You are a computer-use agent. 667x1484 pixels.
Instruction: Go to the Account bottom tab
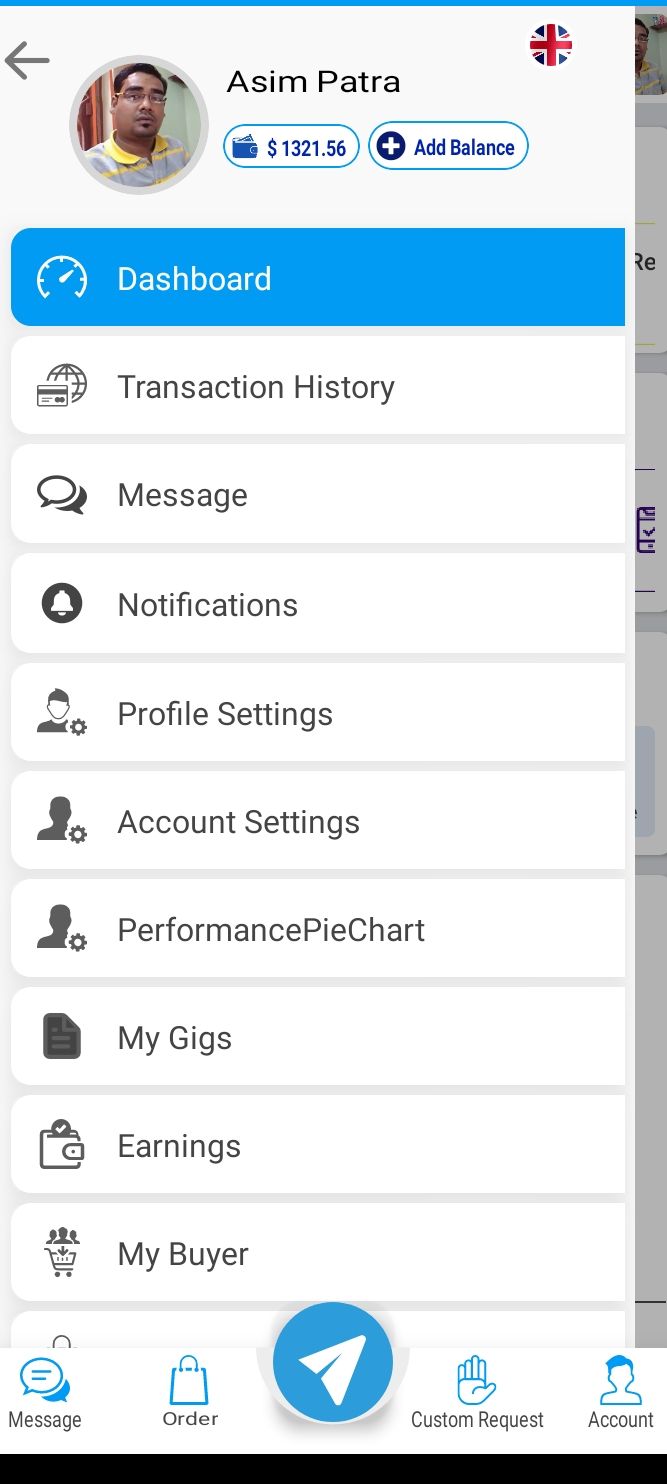pyautogui.click(x=620, y=1392)
